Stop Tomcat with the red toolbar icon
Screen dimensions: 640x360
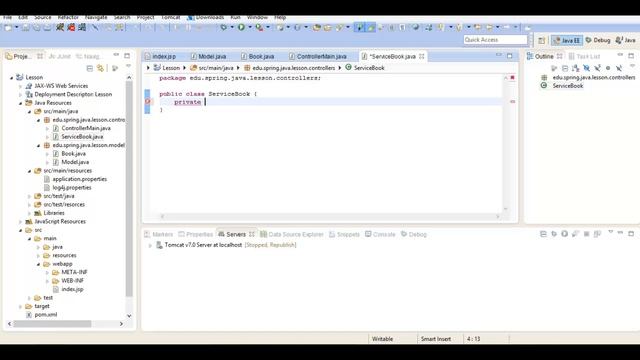(x=71, y=27)
